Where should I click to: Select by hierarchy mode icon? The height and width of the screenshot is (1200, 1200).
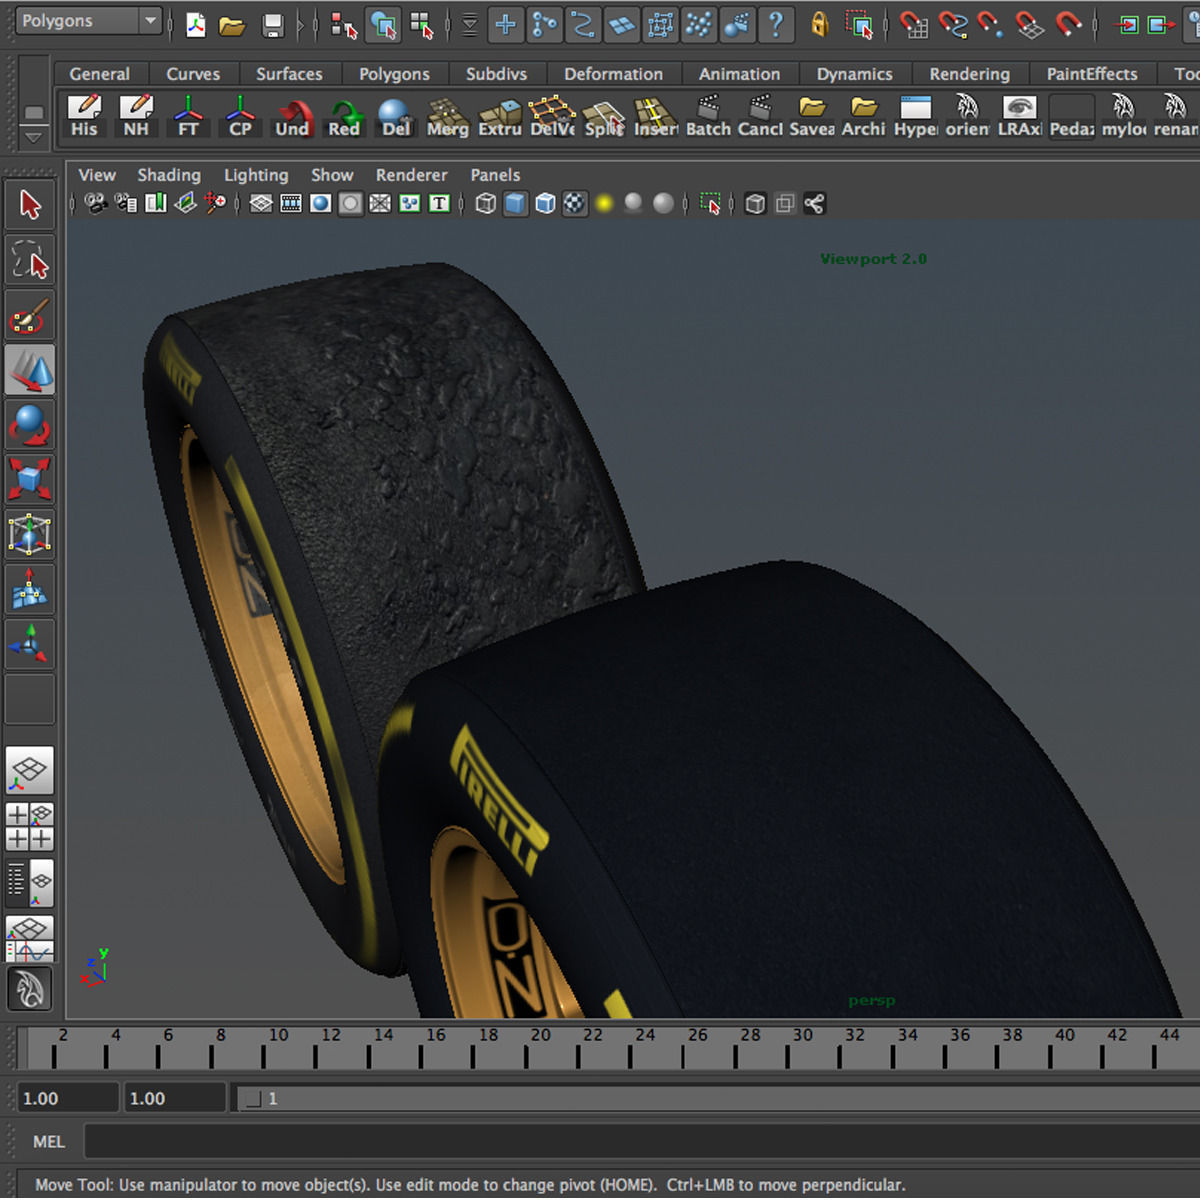[344, 25]
